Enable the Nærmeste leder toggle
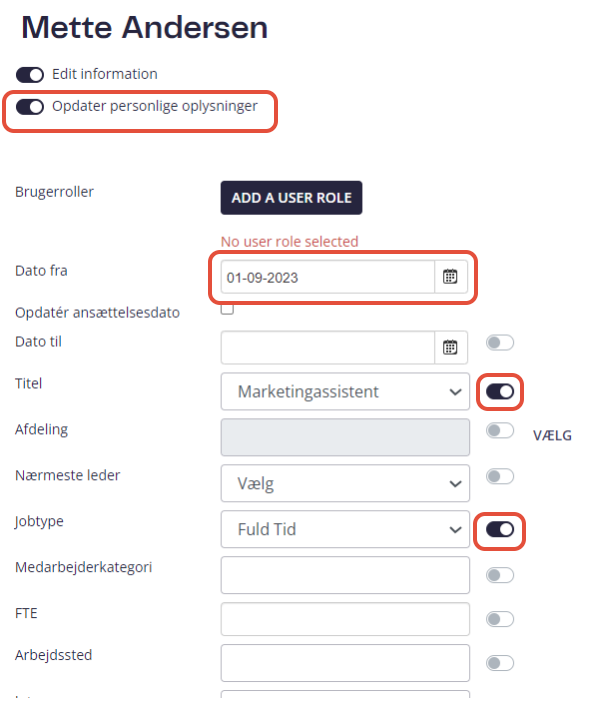Screen dimensions: 602x701 pyautogui.click(x=500, y=476)
